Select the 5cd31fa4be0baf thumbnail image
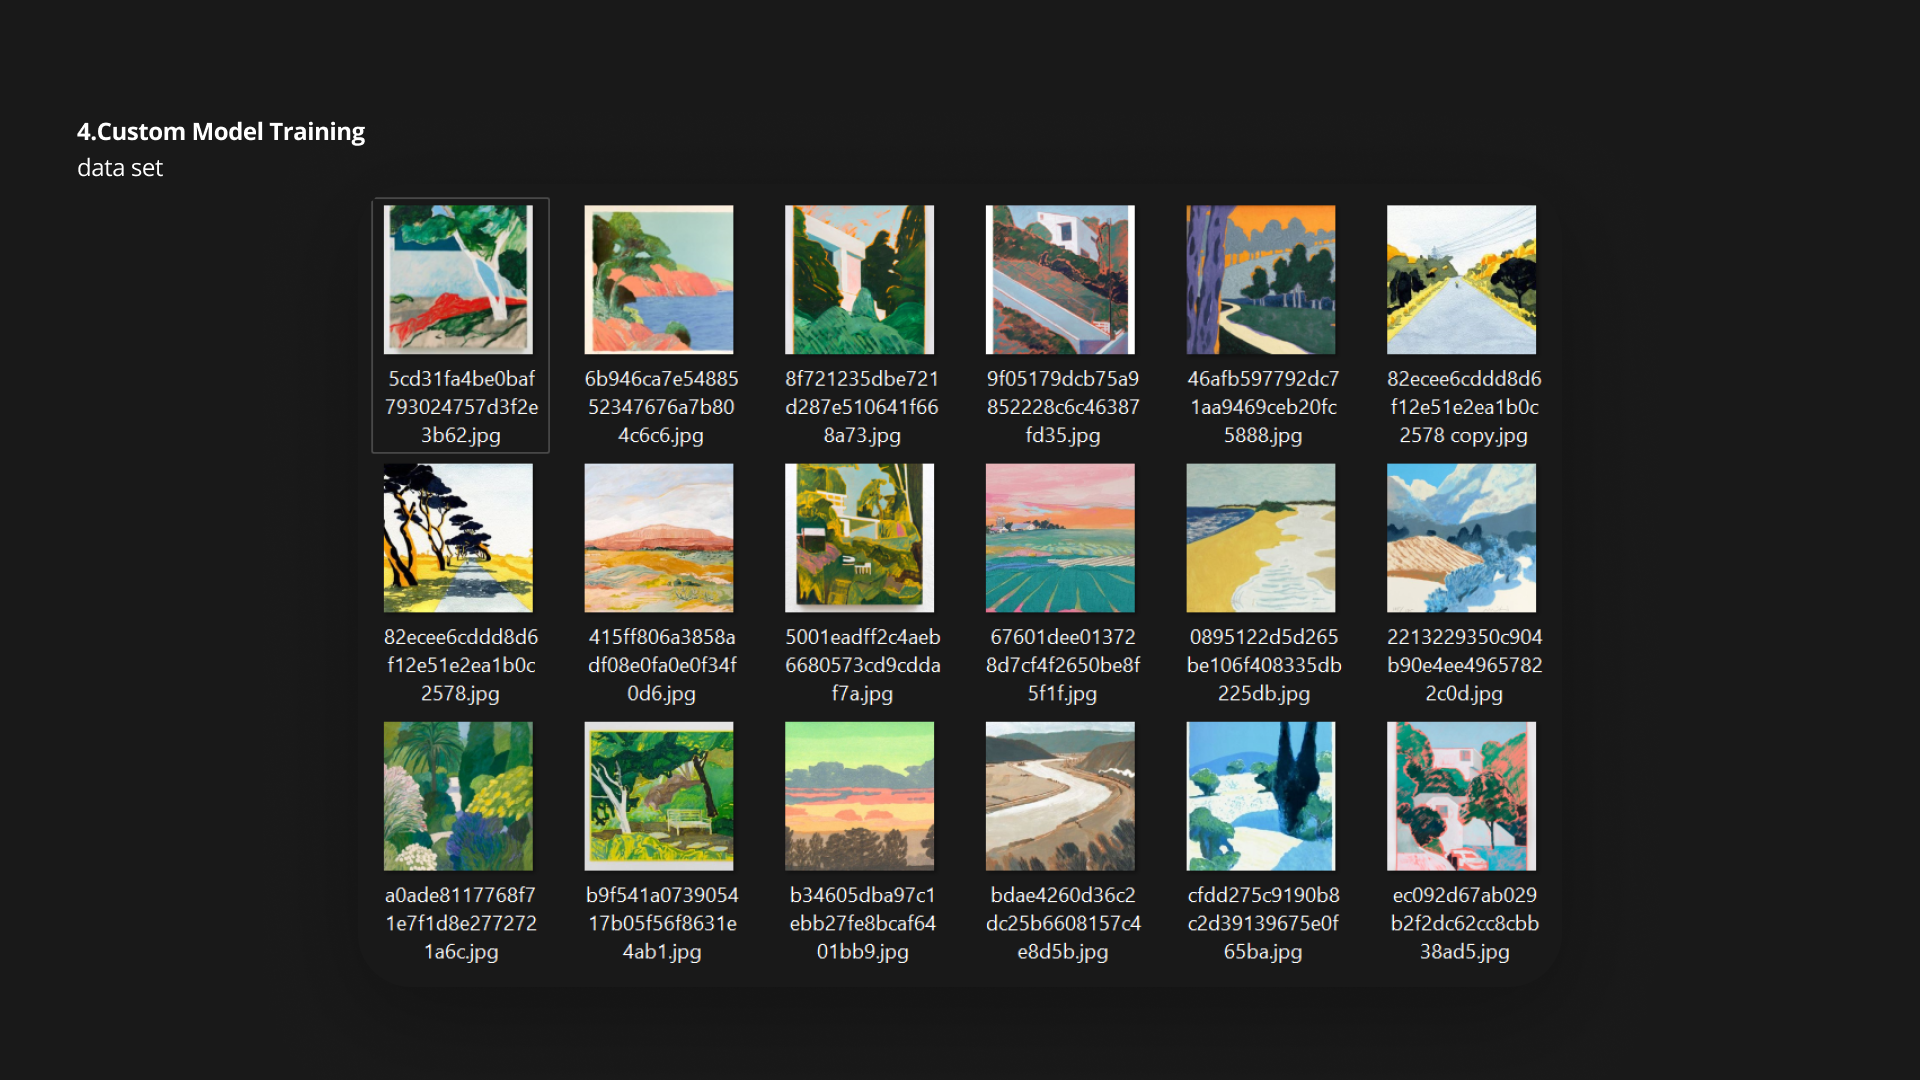Image resolution: width=1920 pixels, height=1080 pixels. tap(458, 280)
